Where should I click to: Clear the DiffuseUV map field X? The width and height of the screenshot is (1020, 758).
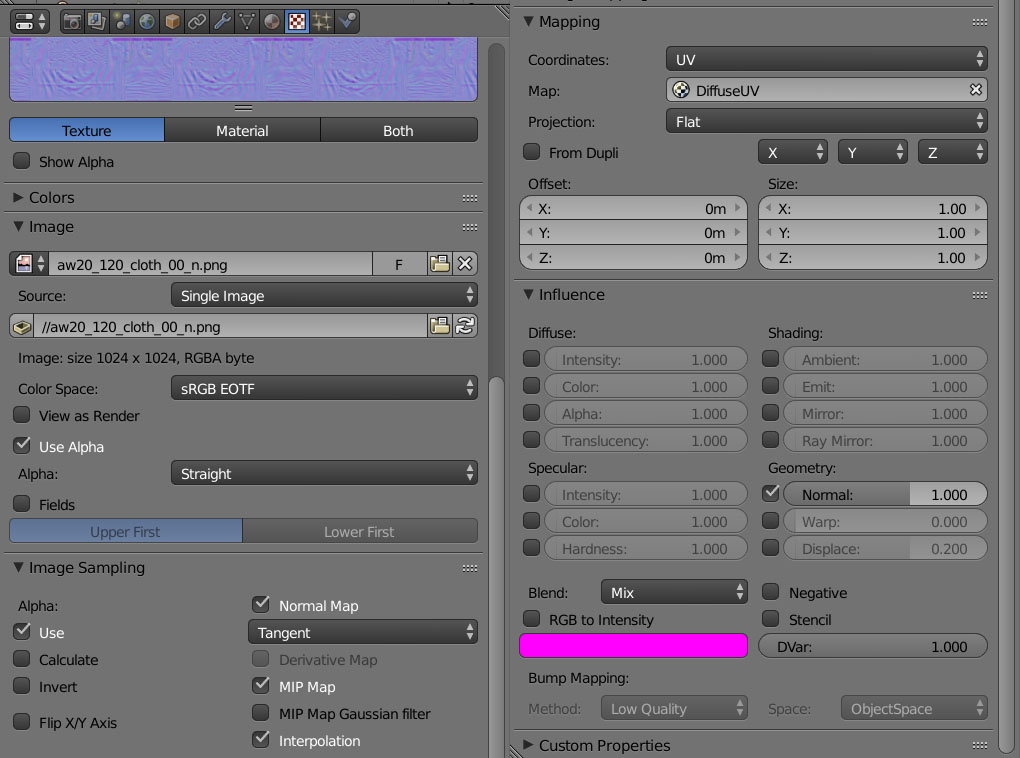[975, 90]
